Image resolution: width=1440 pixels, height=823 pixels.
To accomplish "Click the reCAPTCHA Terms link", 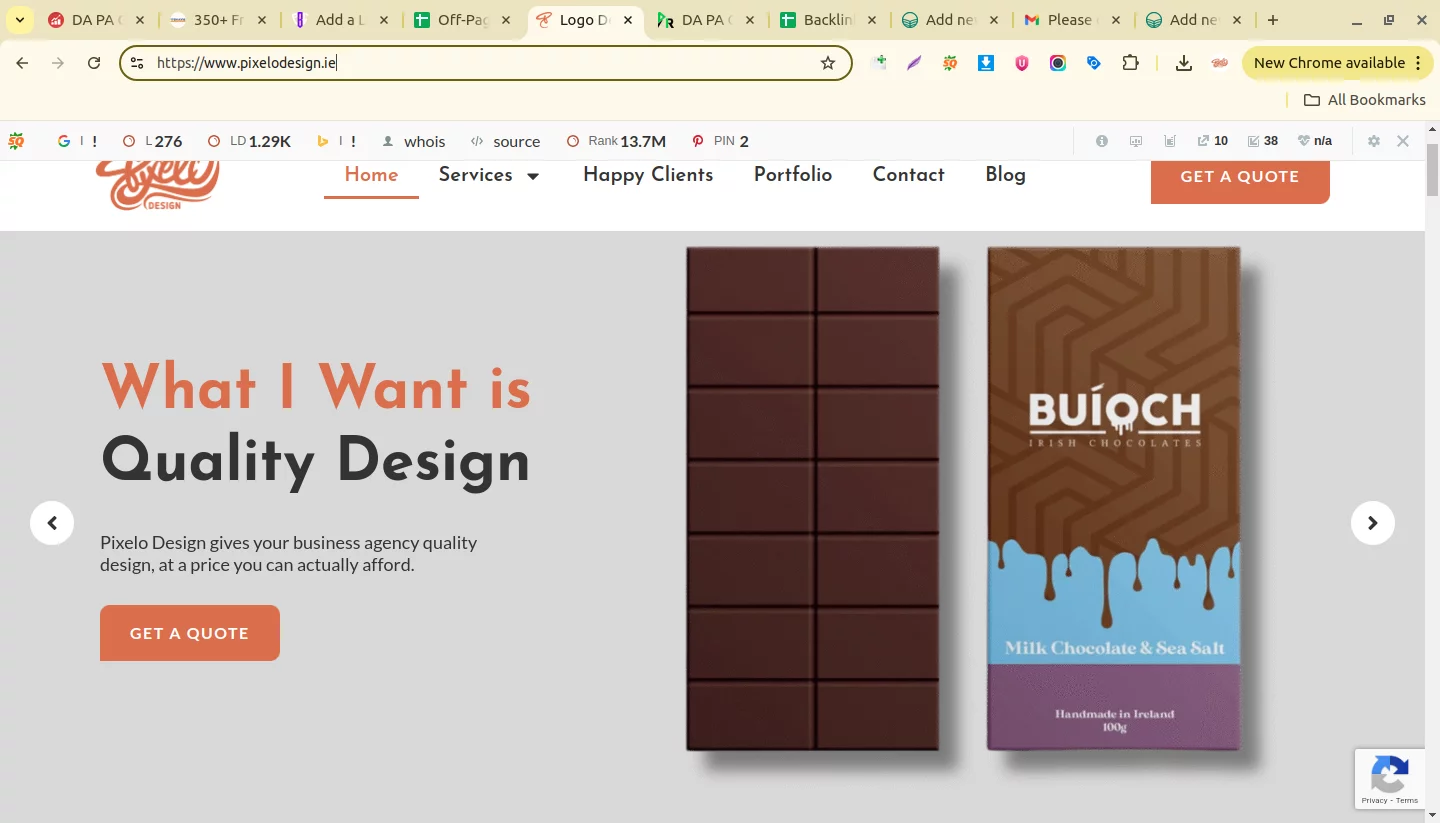I will pyautogui.click(x=1407, y=800).
